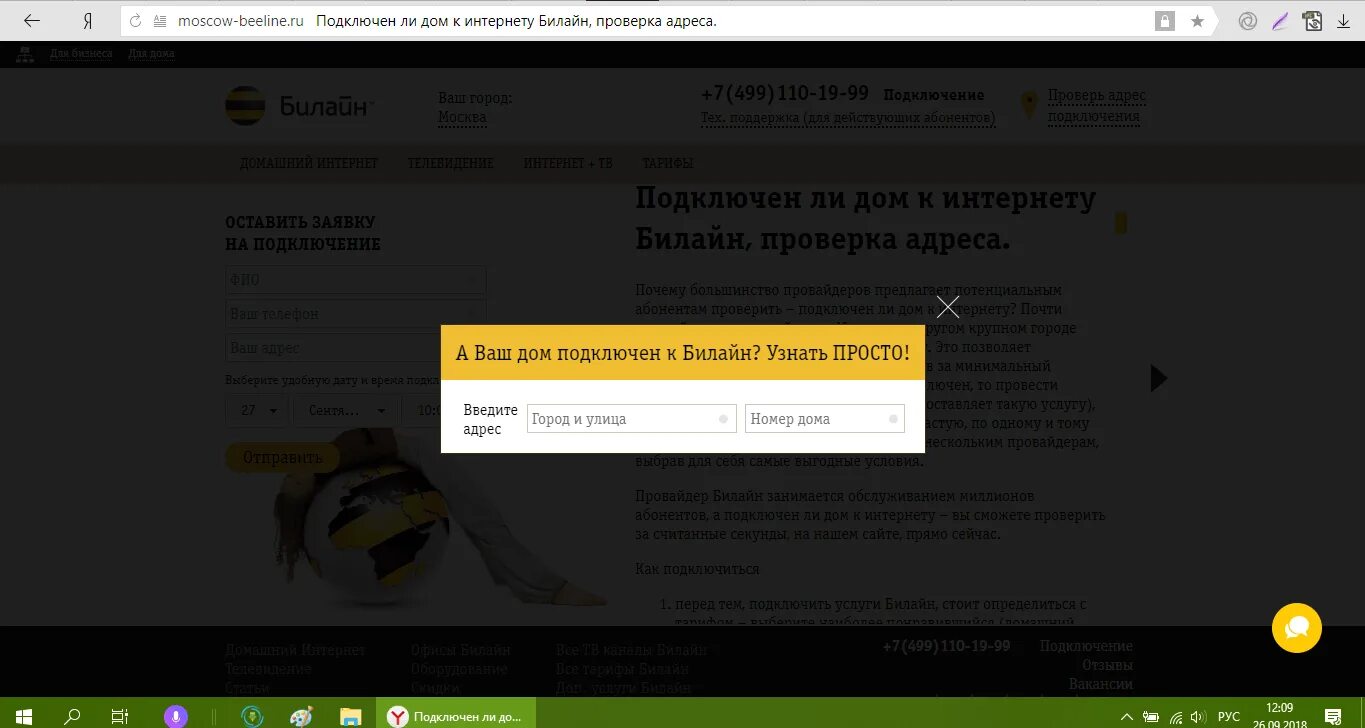Click footer link 'Отзывы'
This screenshot has width=1365, height=728.
tap(1107, 665)
